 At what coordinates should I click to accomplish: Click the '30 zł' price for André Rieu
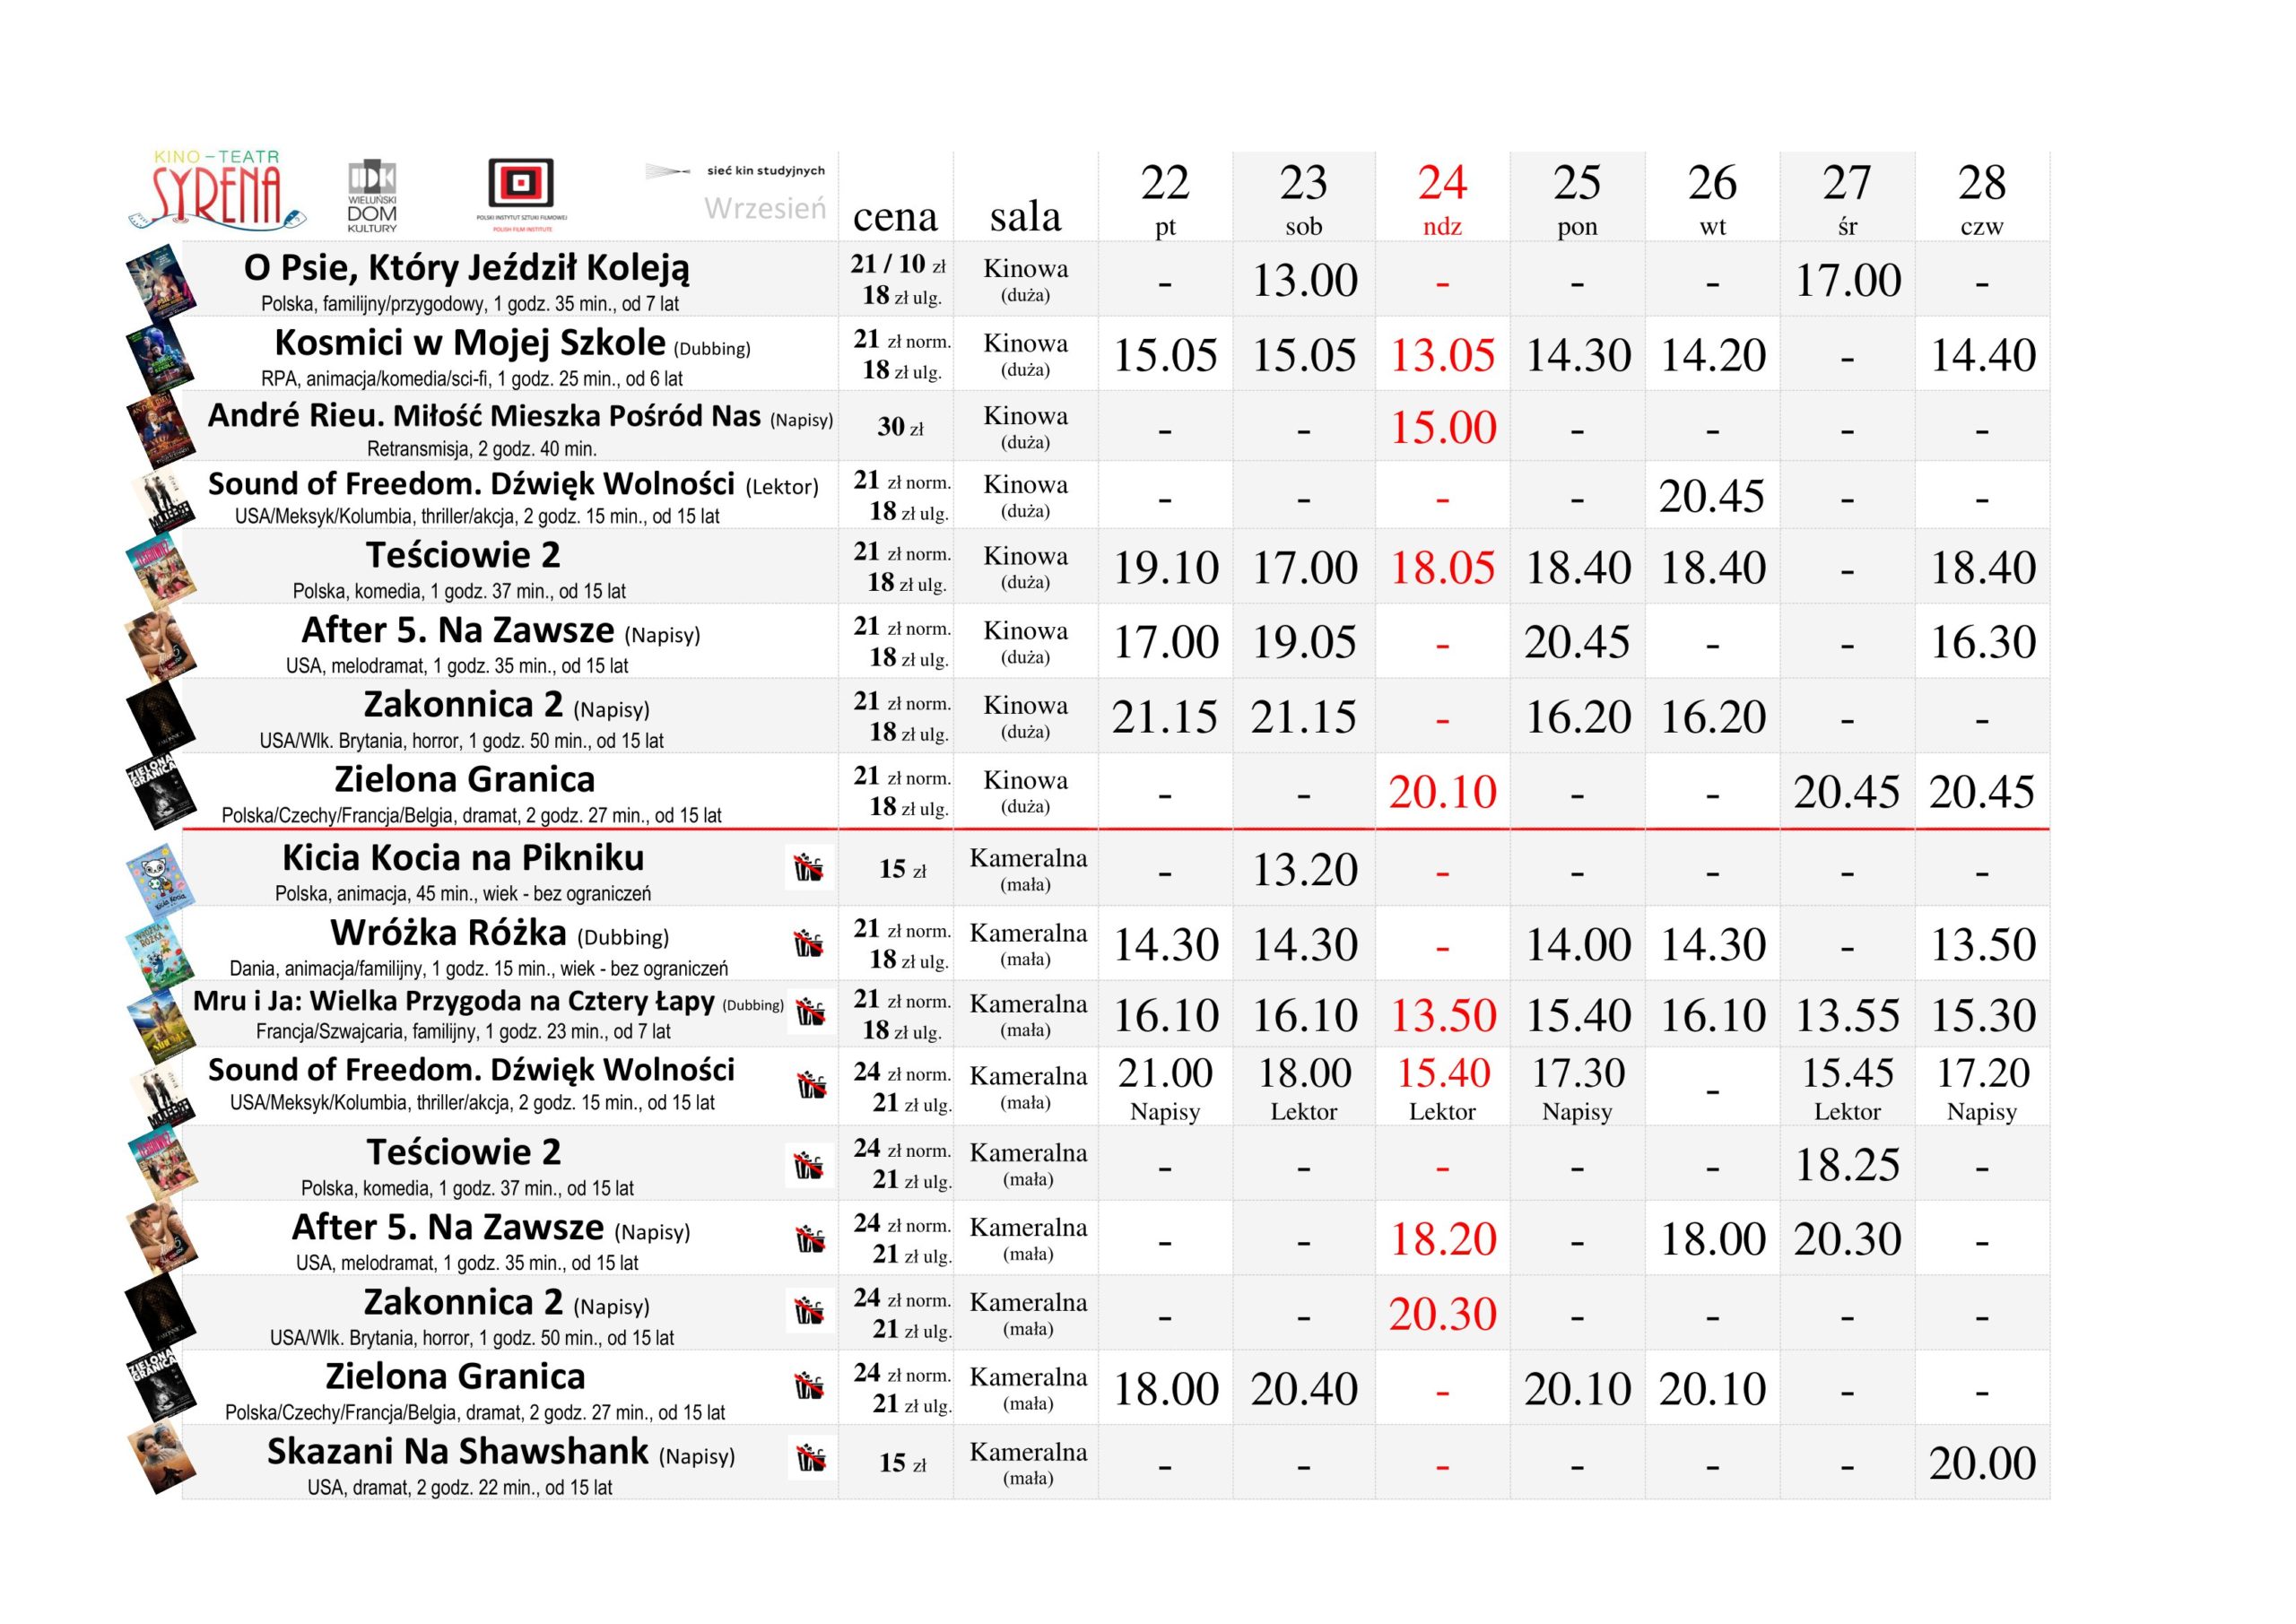point(900,427)
